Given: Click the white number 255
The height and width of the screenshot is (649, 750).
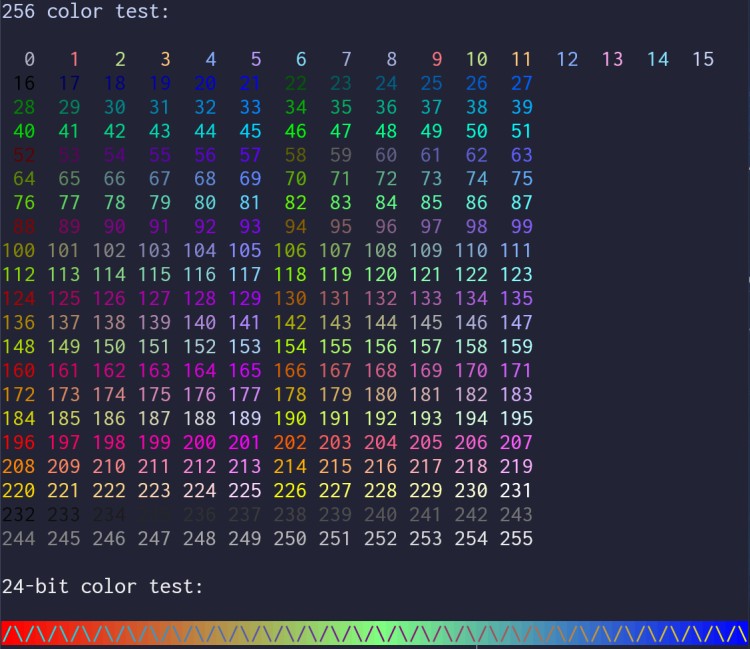Looking at the screenshot, I should click(x=516, y=539).
